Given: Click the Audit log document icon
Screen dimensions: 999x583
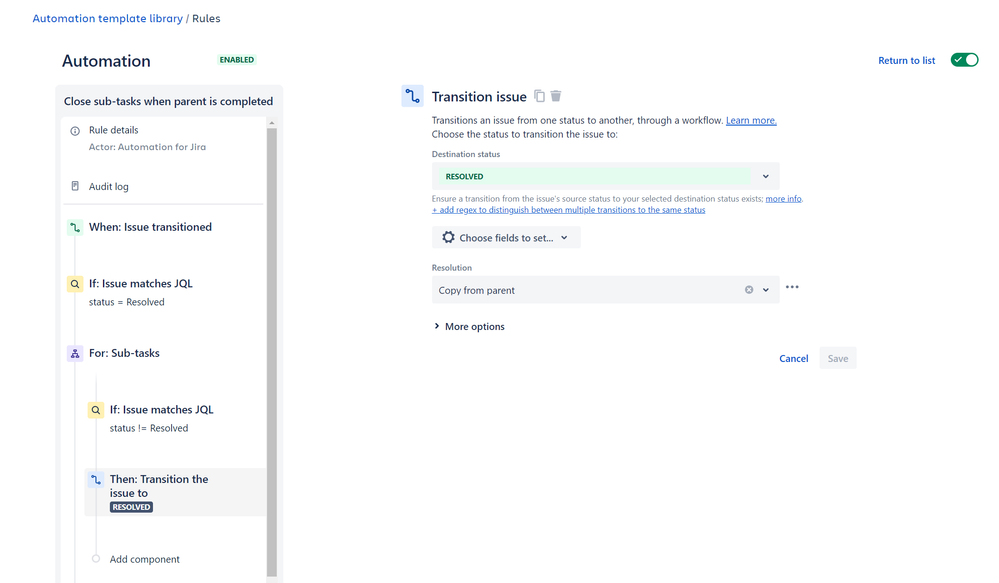Looking at the screenshot, I should click(x=75, y=186).
